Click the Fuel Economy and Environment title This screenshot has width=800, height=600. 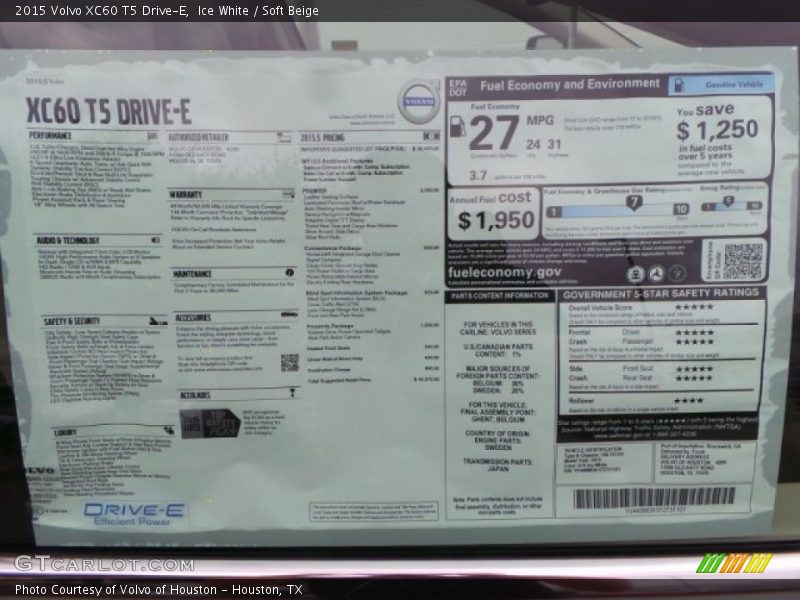570,85
